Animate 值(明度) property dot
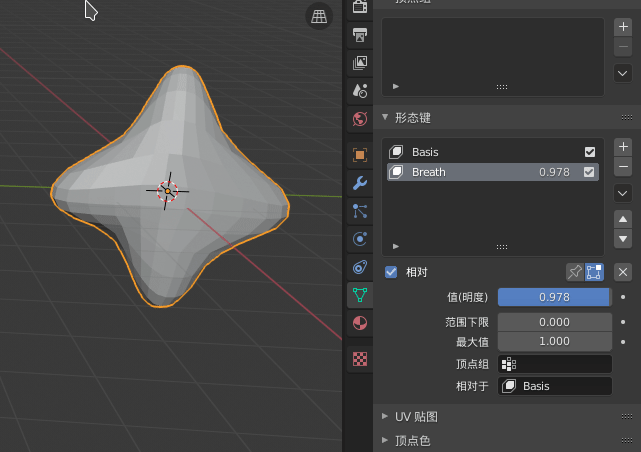The image size is (641, 452). 623,297
